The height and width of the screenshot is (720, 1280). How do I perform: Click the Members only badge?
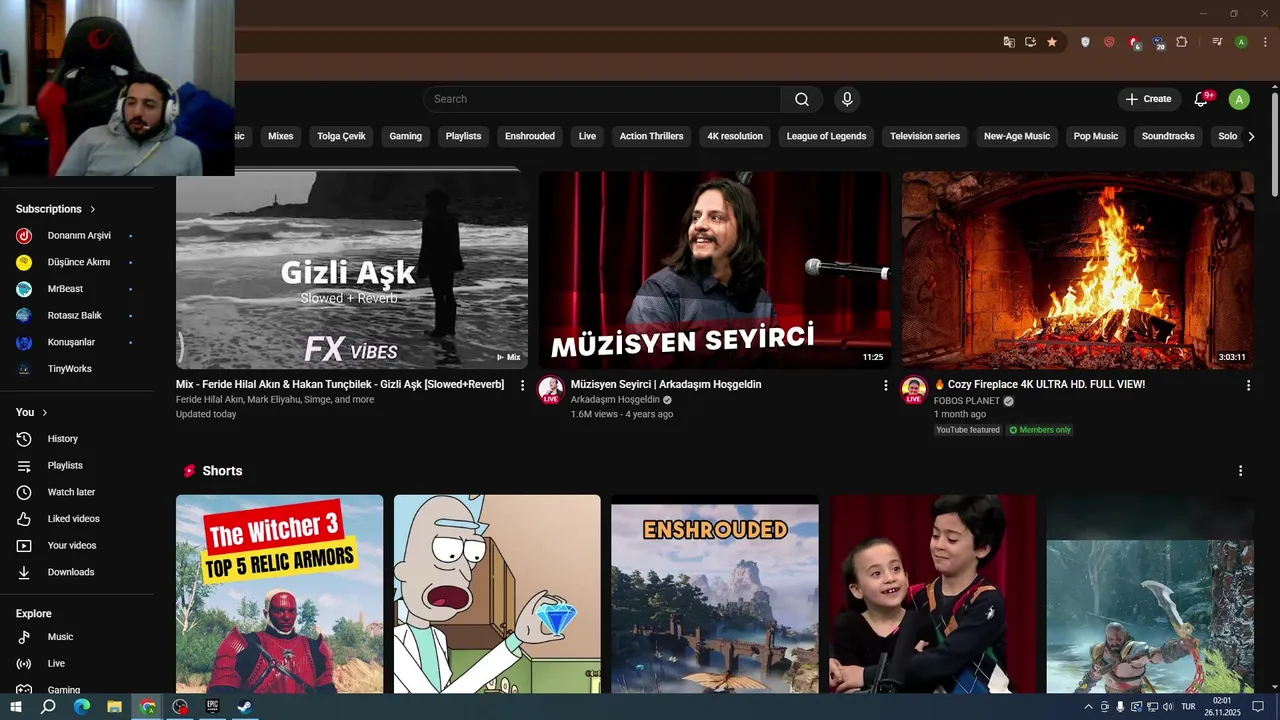1040,430
